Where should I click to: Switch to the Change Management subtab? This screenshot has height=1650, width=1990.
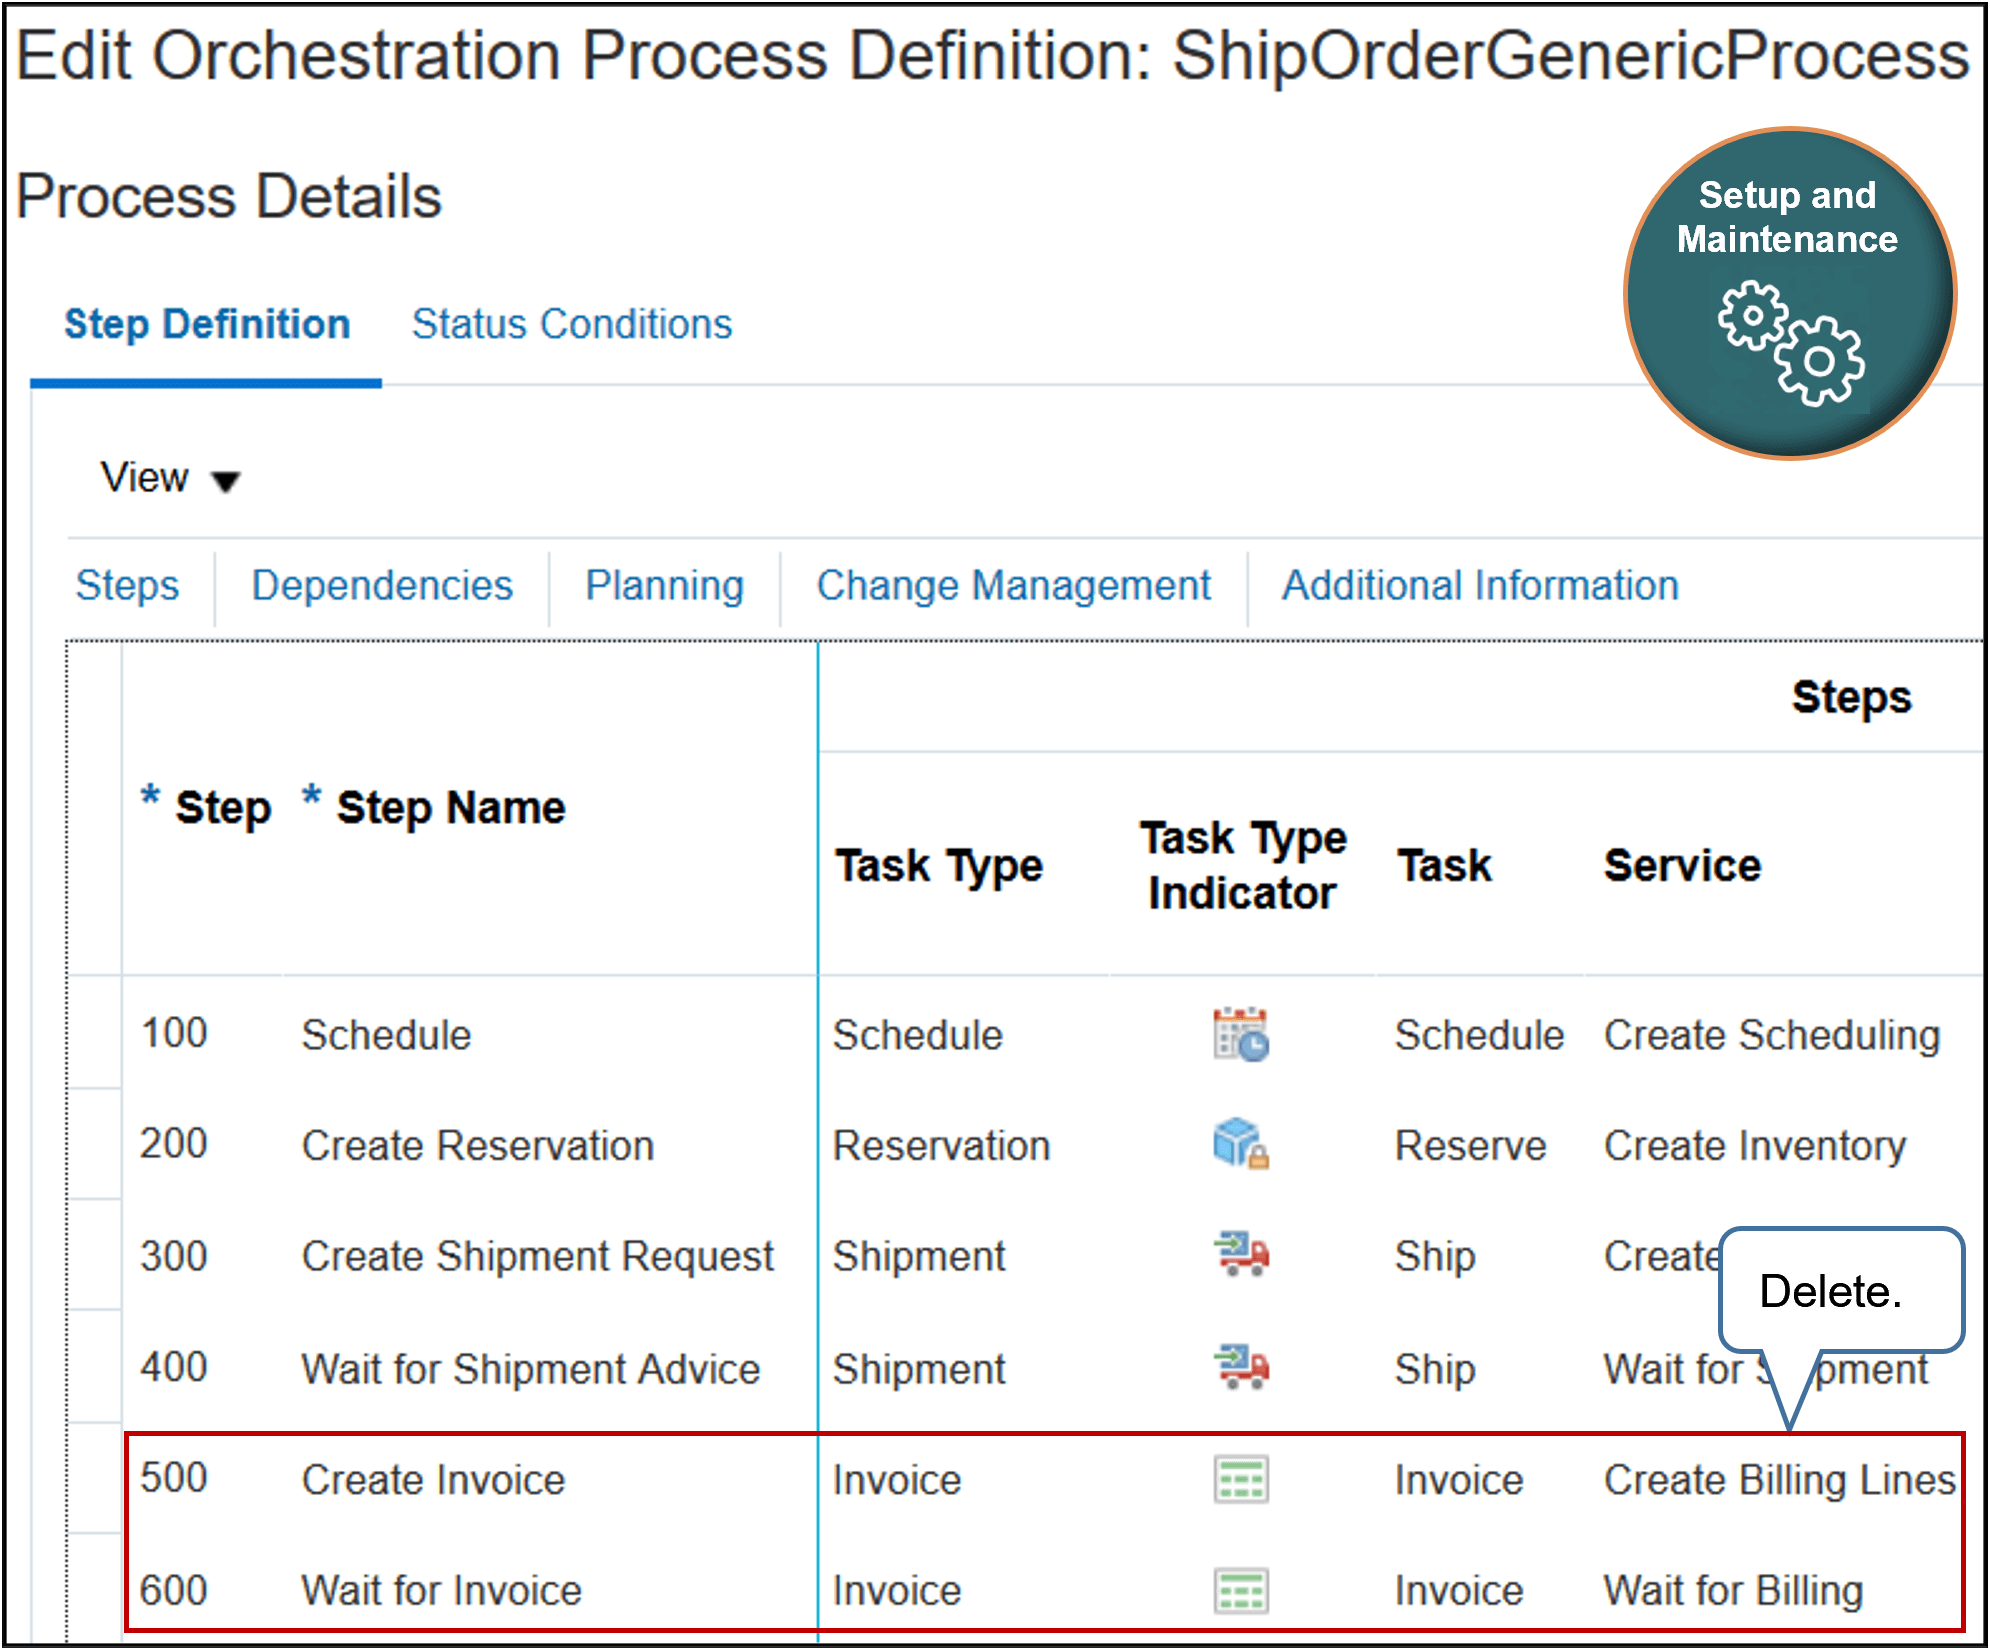(x=1013, y=585)
